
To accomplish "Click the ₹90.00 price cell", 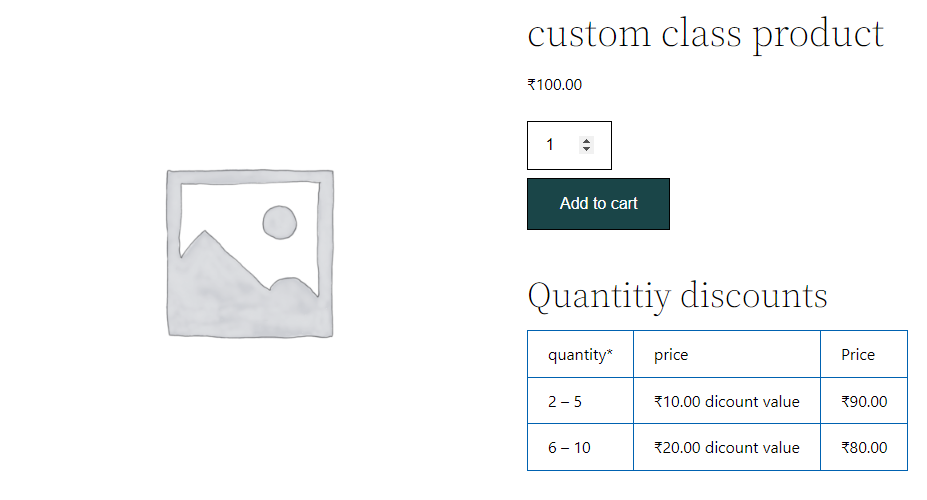I will pyautogui.click(x=864, y=401).
